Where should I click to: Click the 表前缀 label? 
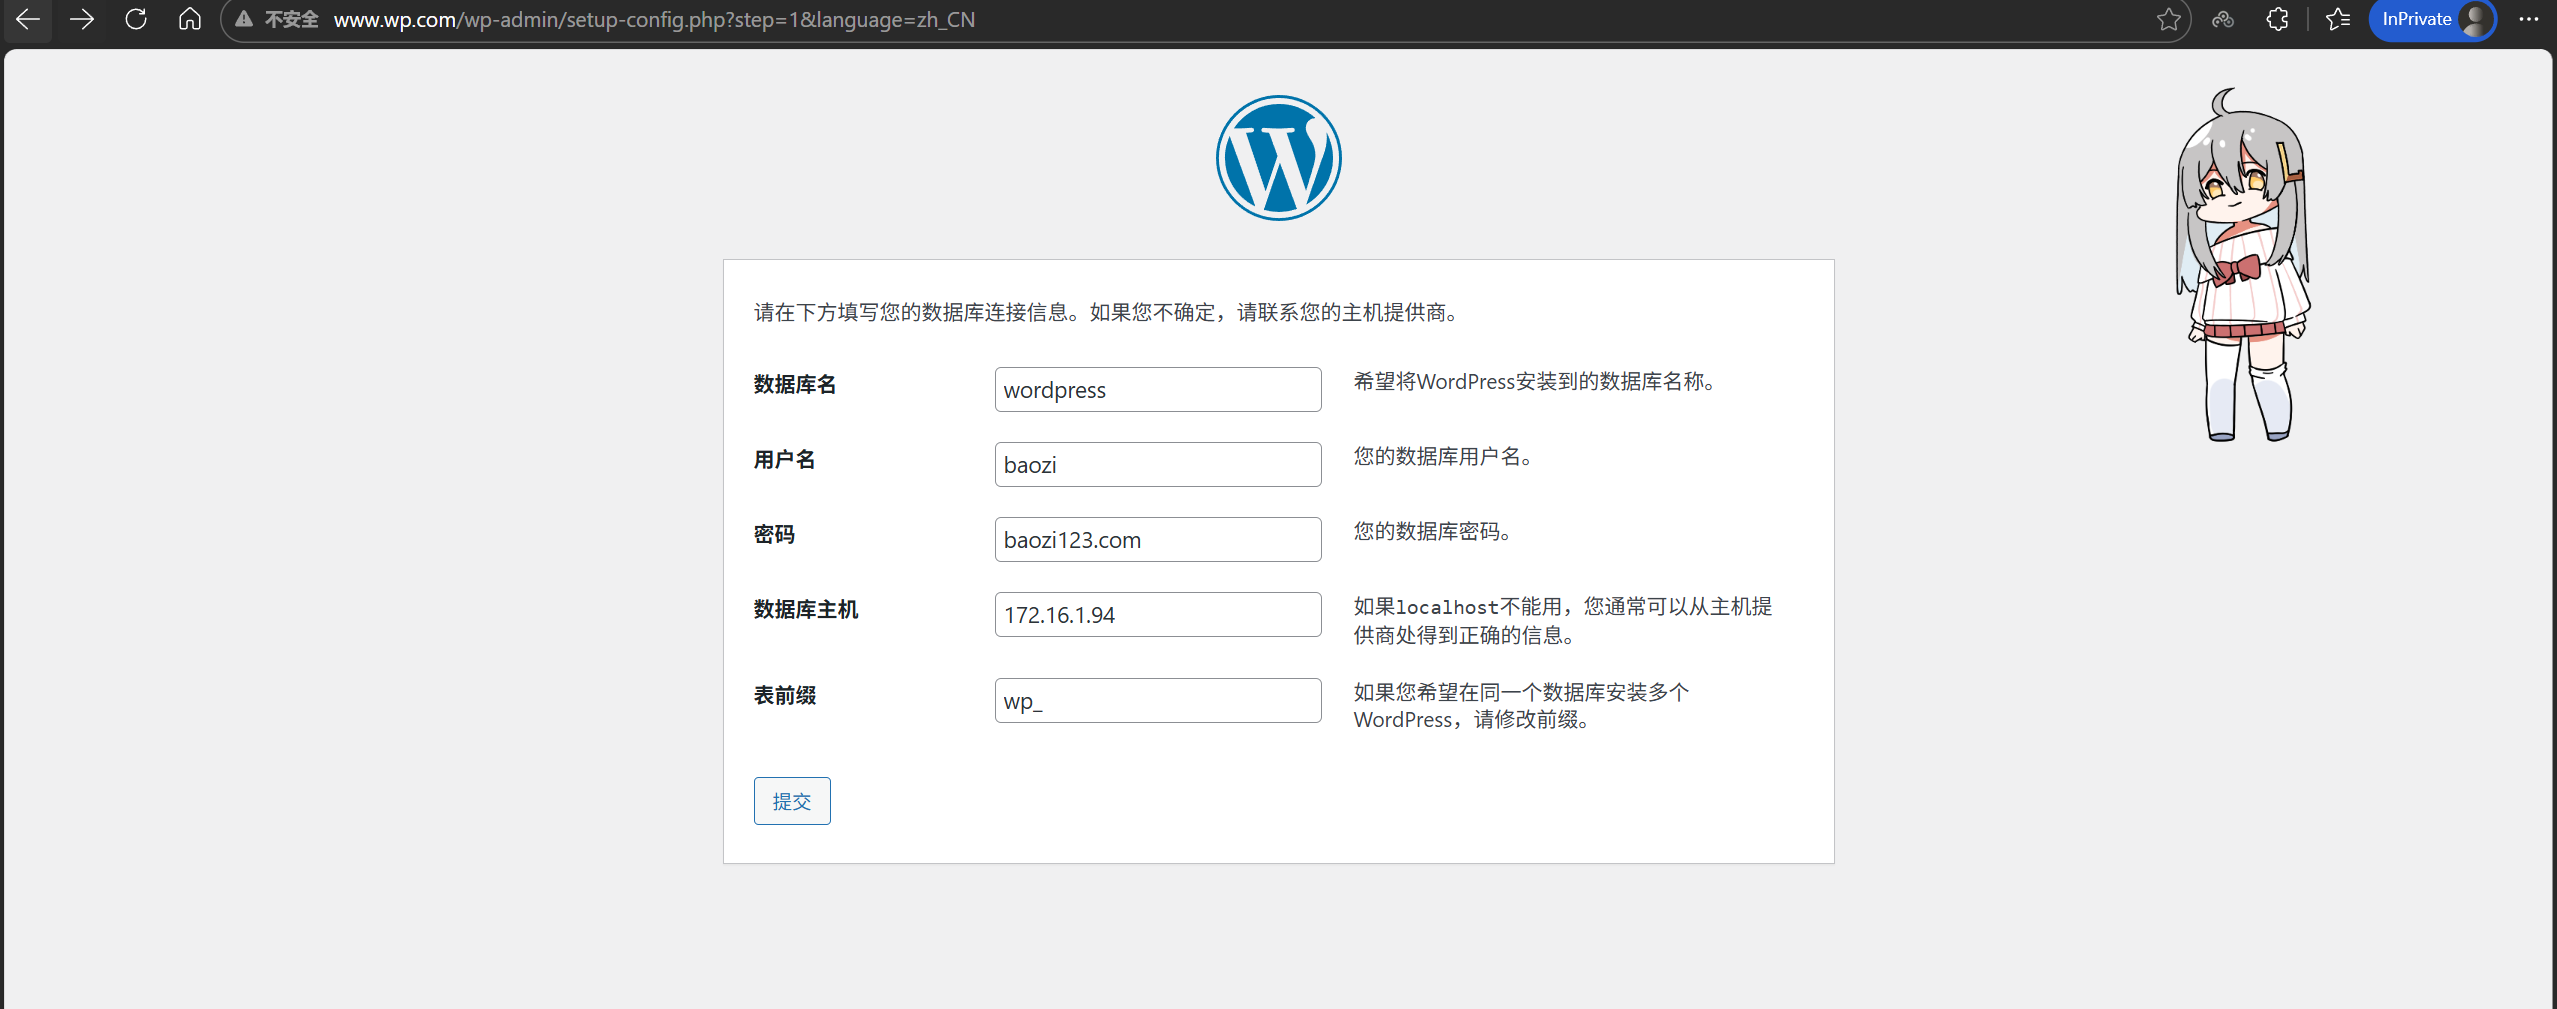[785, 696]
